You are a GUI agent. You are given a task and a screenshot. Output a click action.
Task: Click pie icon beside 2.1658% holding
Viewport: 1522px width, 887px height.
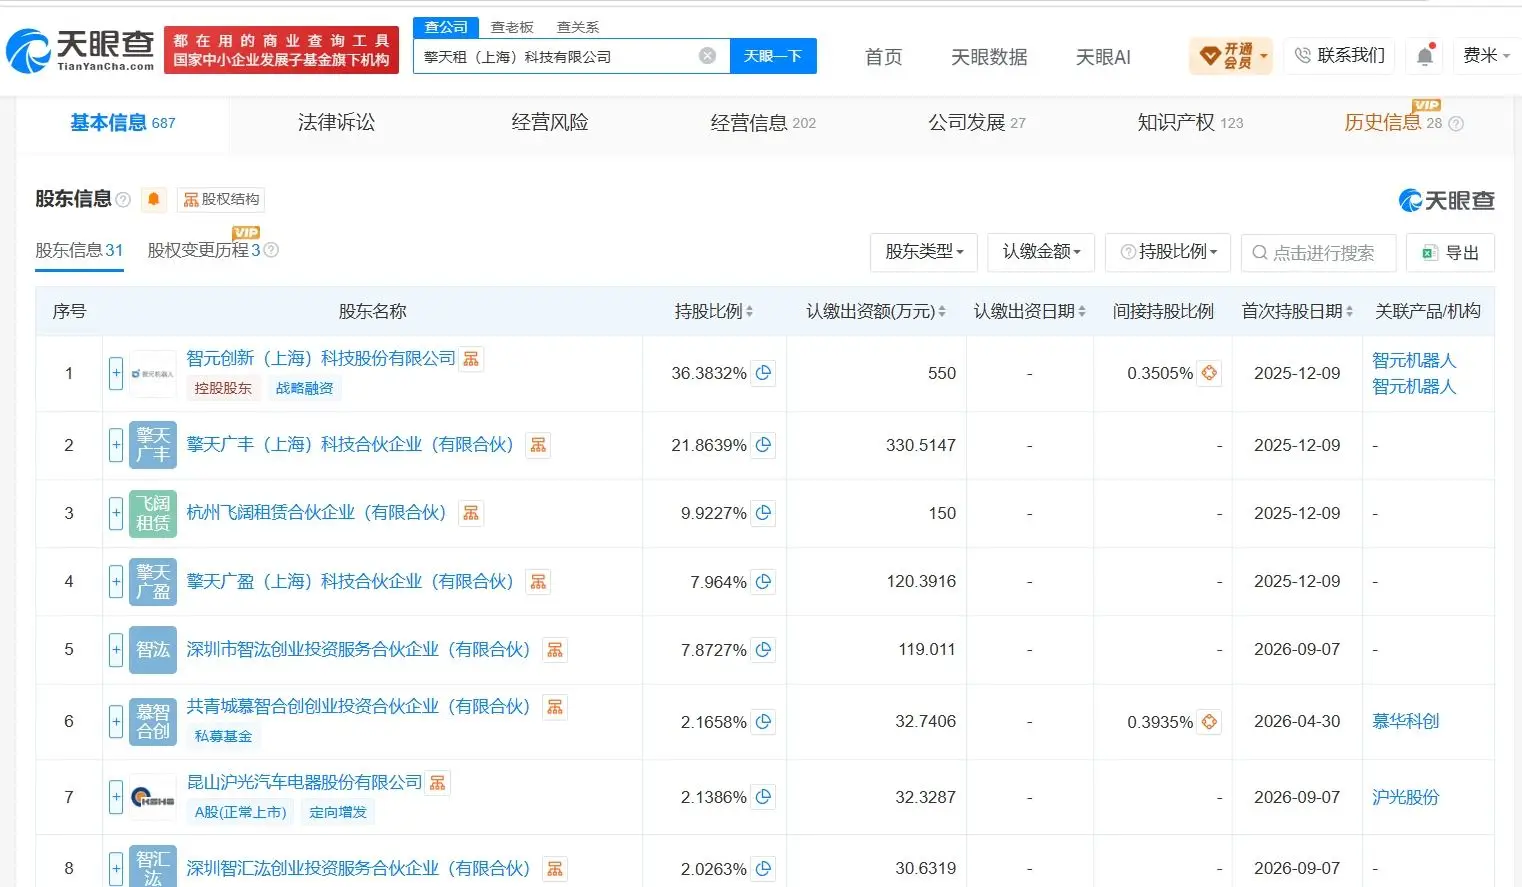[764, 721]
